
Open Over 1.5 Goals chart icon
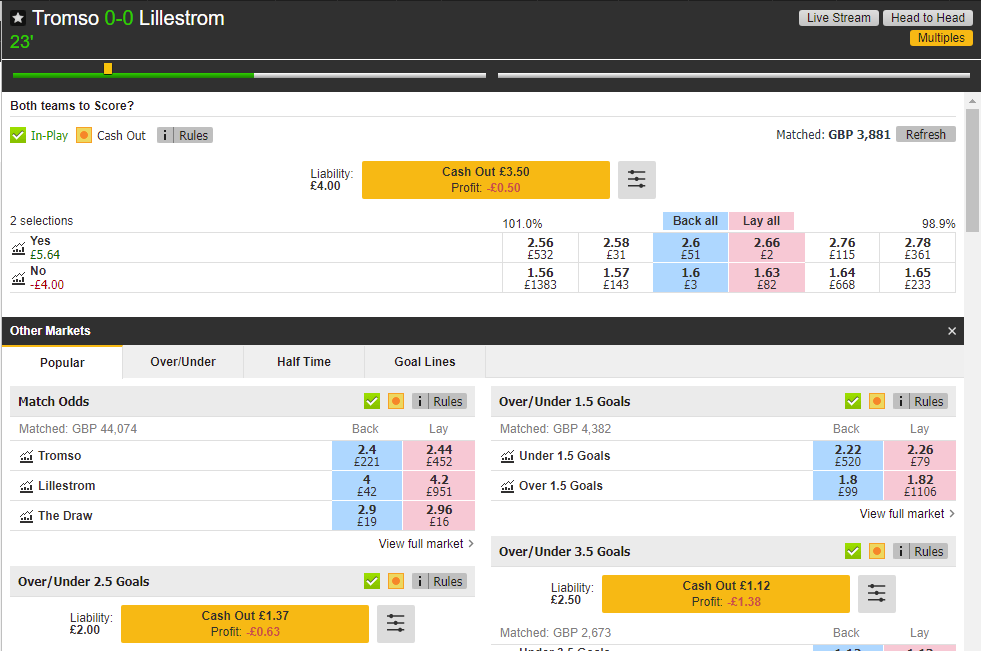(507, 487)
